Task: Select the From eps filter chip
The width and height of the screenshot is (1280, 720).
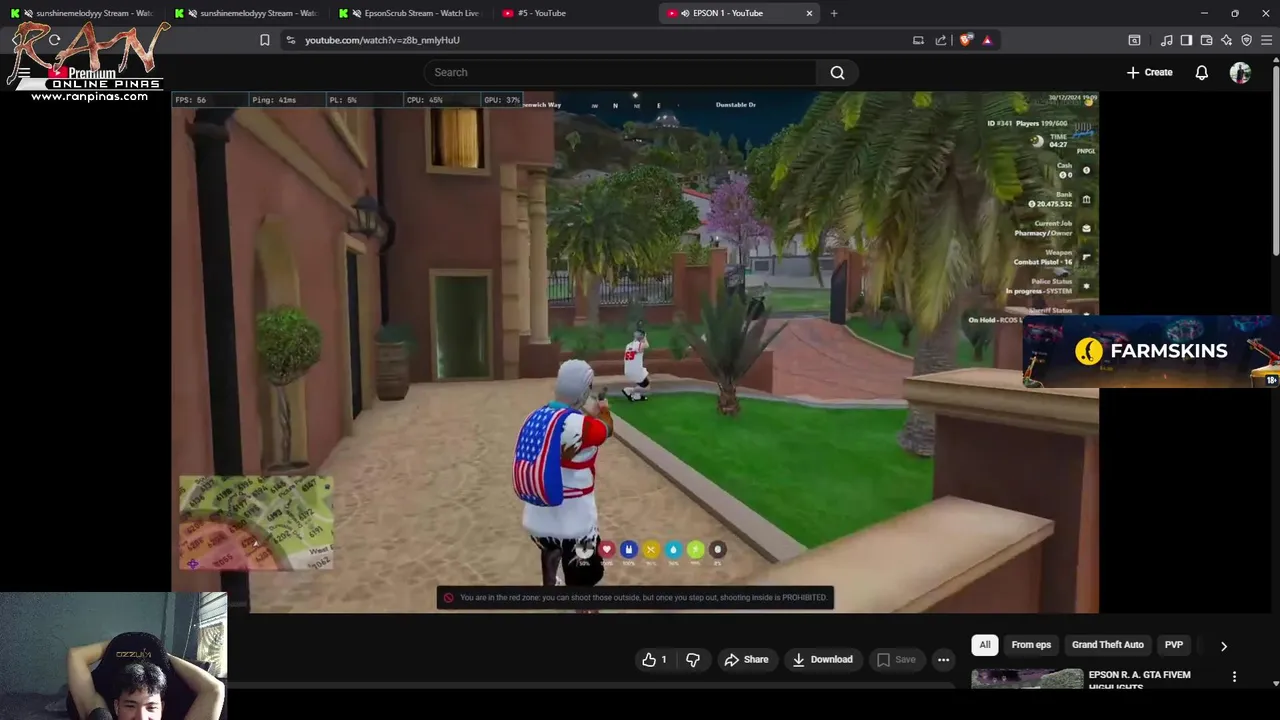Action: pyautogui.click(x=1031, y=645)
